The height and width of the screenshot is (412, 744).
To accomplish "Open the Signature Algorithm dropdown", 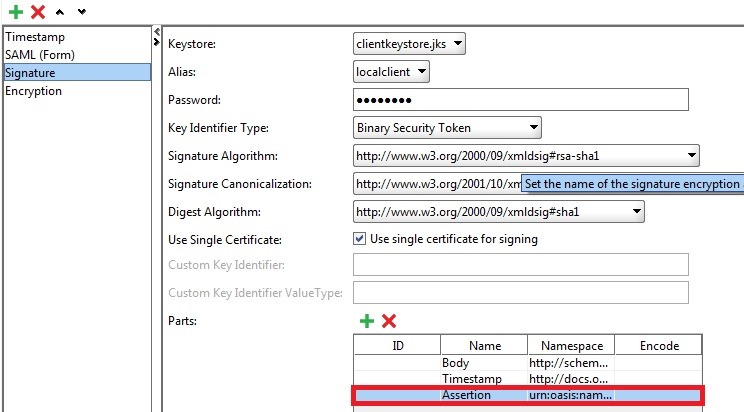I will (x=526, y=156).
